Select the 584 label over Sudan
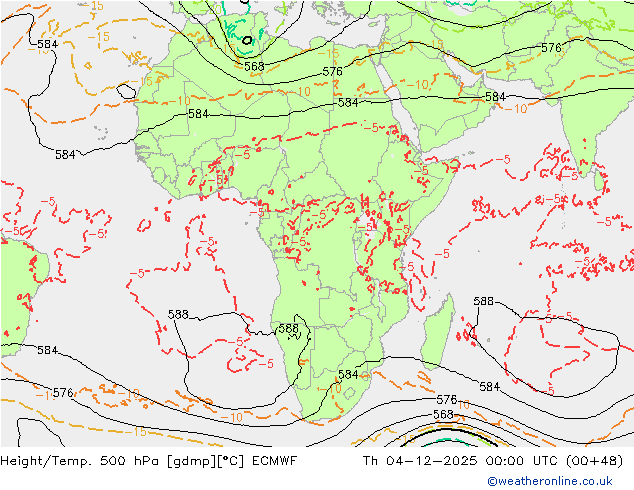 point(348,103)
